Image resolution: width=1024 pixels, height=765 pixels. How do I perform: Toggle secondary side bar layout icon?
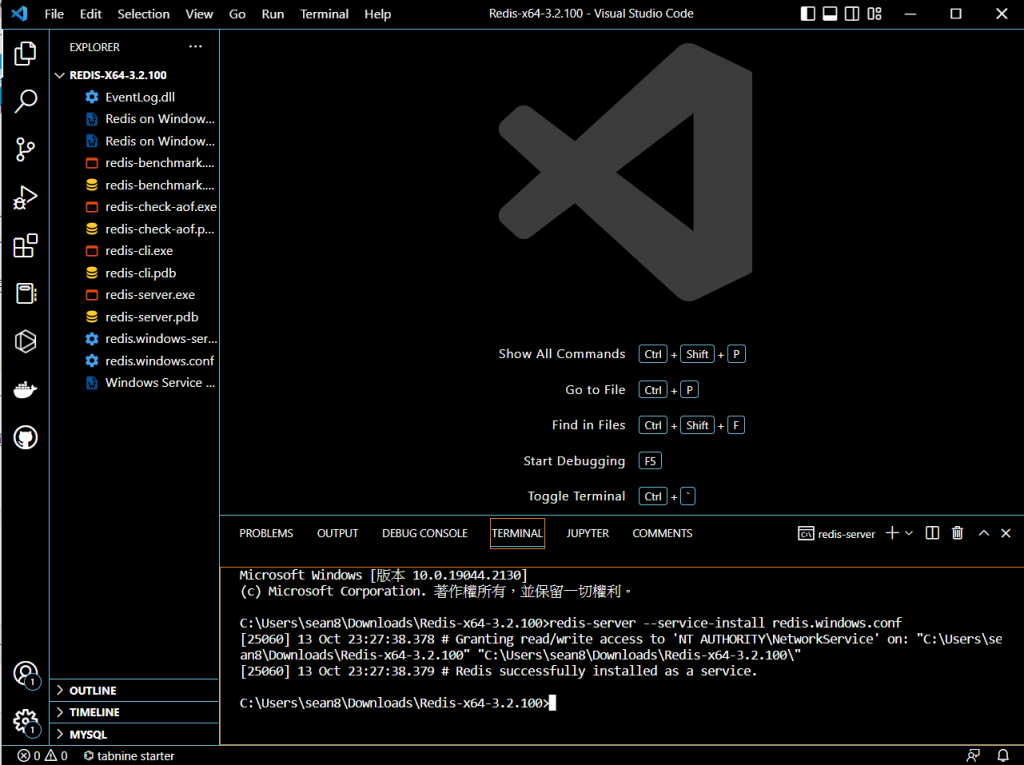(x=852, y=14)
